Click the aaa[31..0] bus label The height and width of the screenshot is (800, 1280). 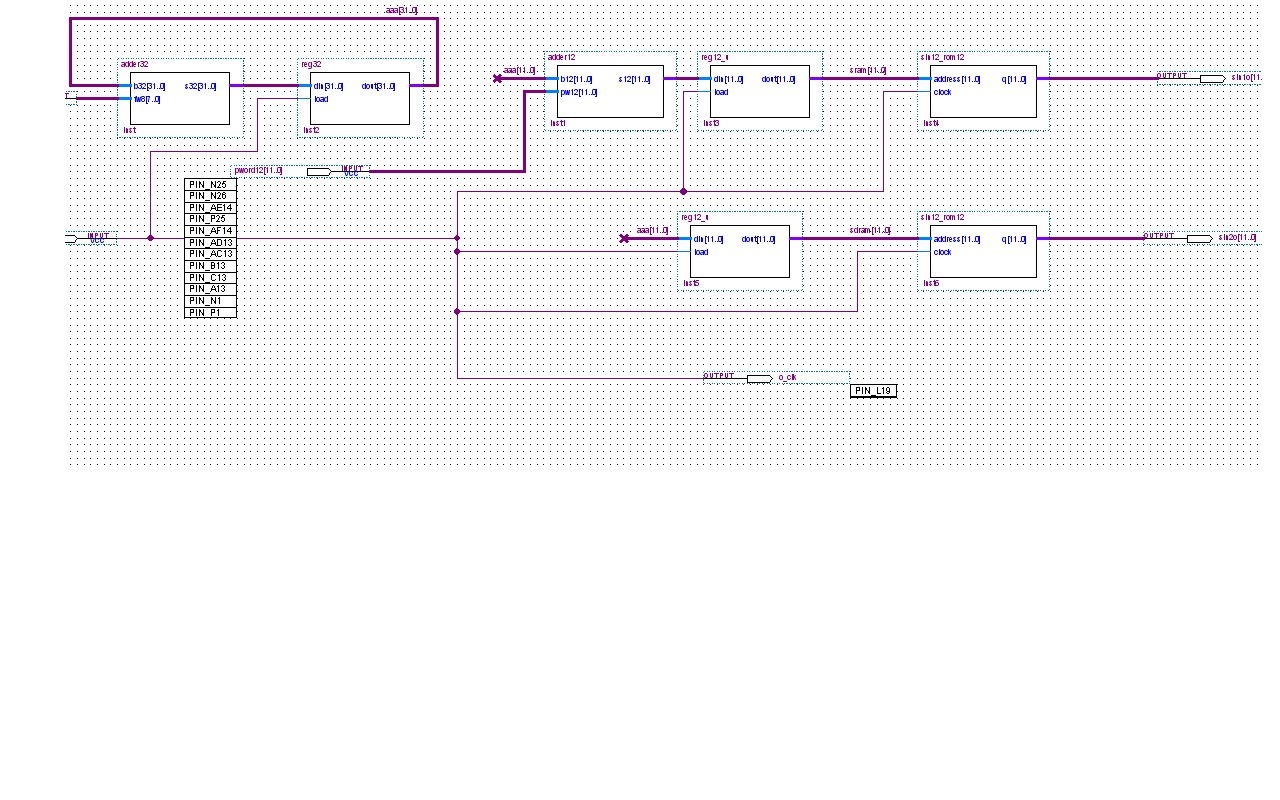pyautogui.click(x=401, y=10)
